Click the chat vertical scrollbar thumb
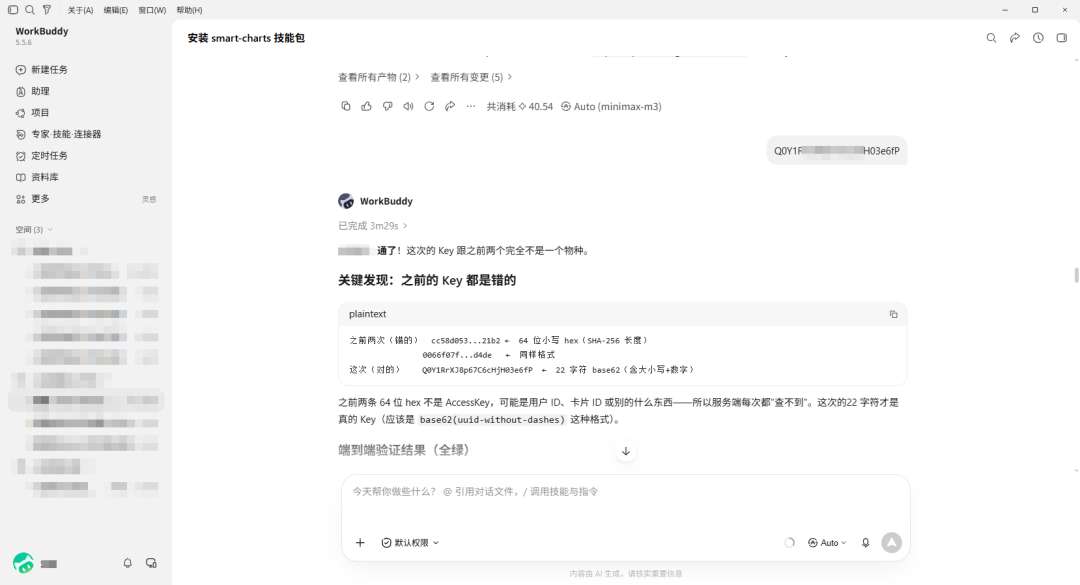 (1076, 275)
